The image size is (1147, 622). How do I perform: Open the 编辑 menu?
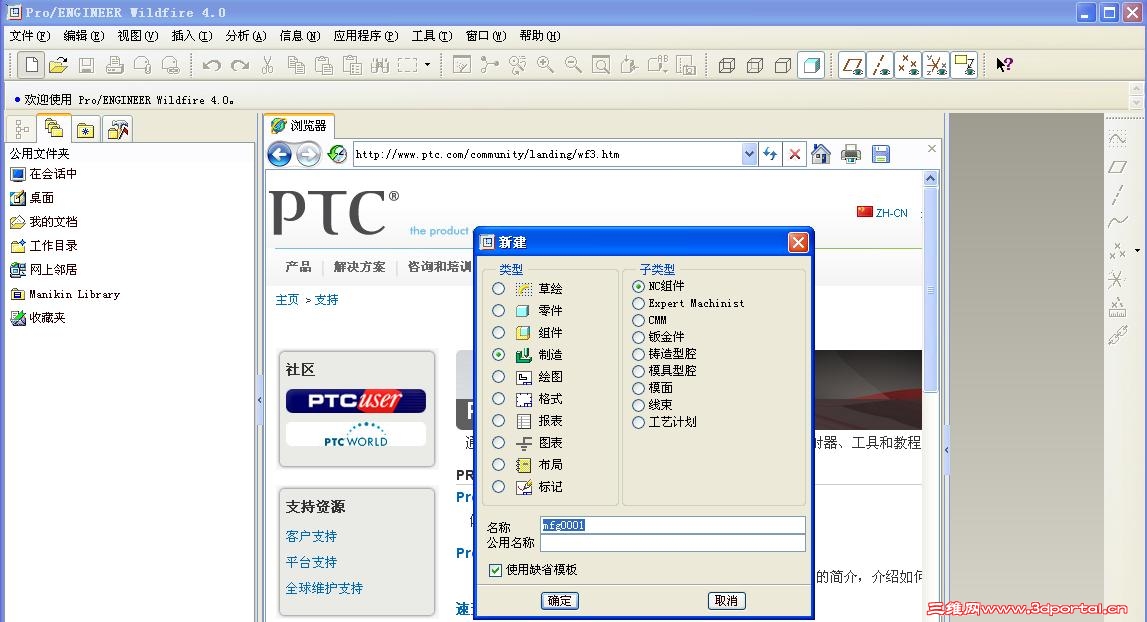83,36
